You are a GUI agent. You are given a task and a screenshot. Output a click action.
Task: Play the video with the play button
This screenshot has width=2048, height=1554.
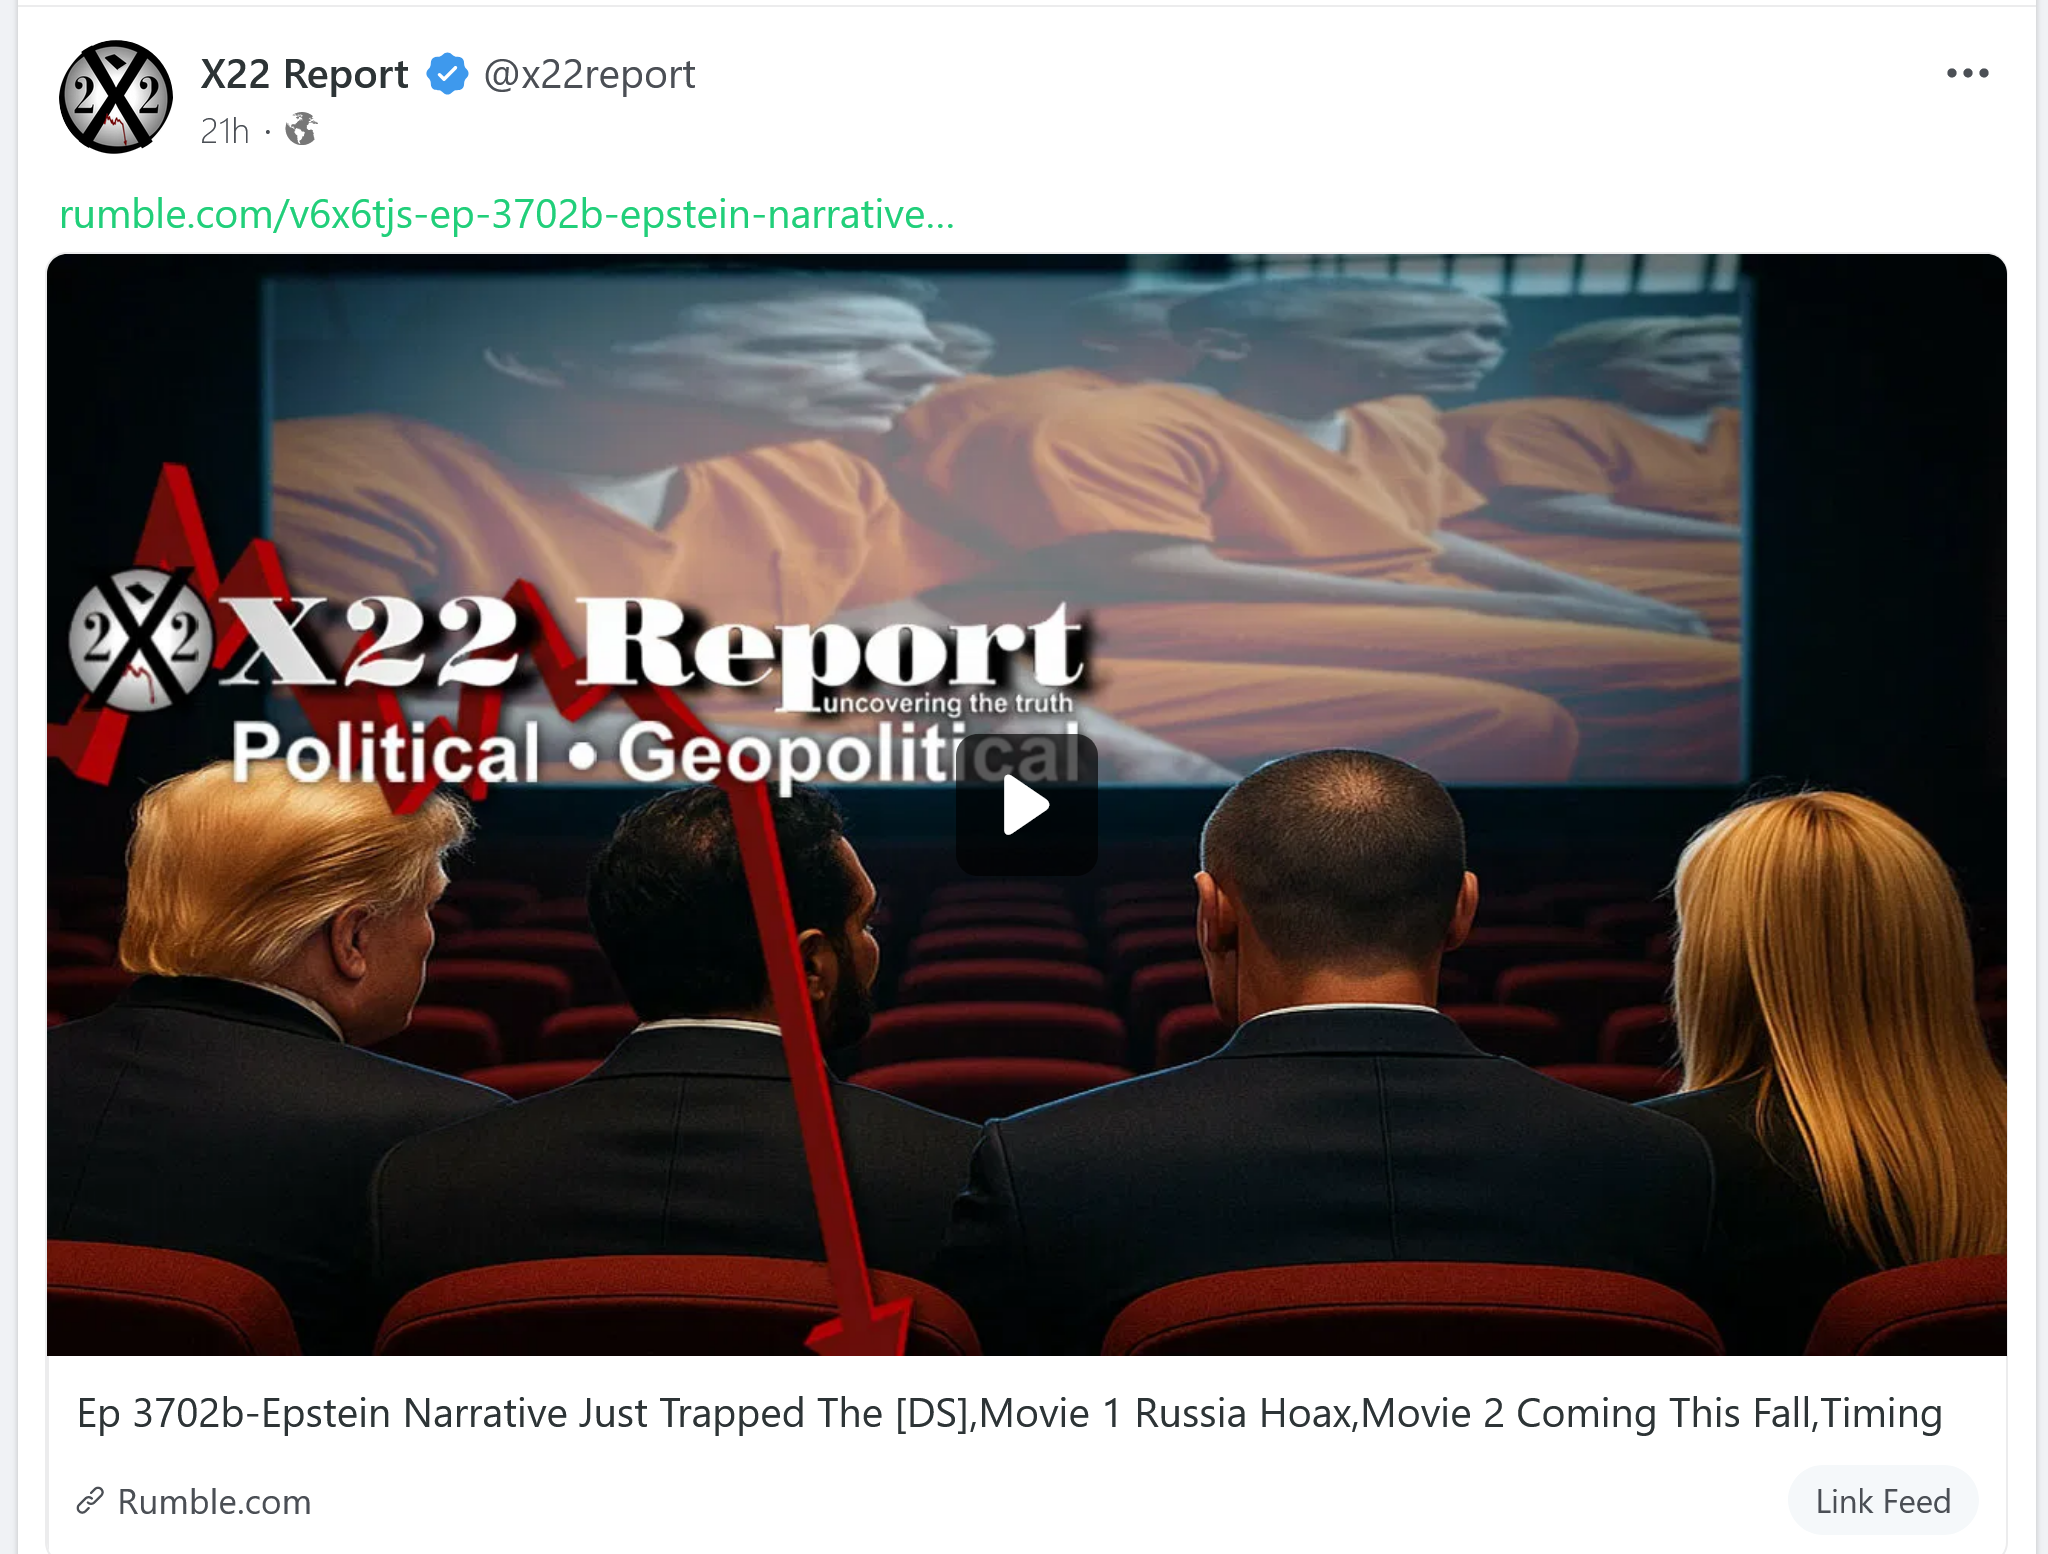pyautogui.click(x=1027, y=805)
